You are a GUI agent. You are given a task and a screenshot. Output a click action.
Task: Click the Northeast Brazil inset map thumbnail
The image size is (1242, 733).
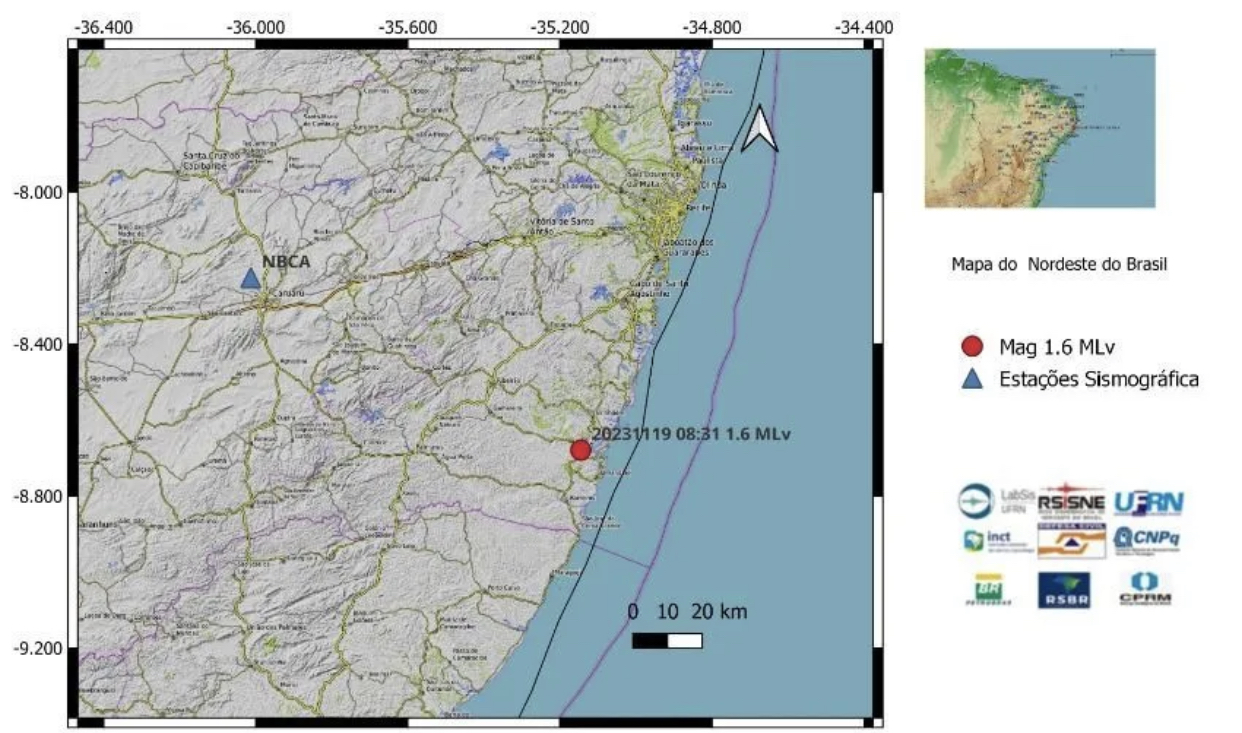point(1039,128)
